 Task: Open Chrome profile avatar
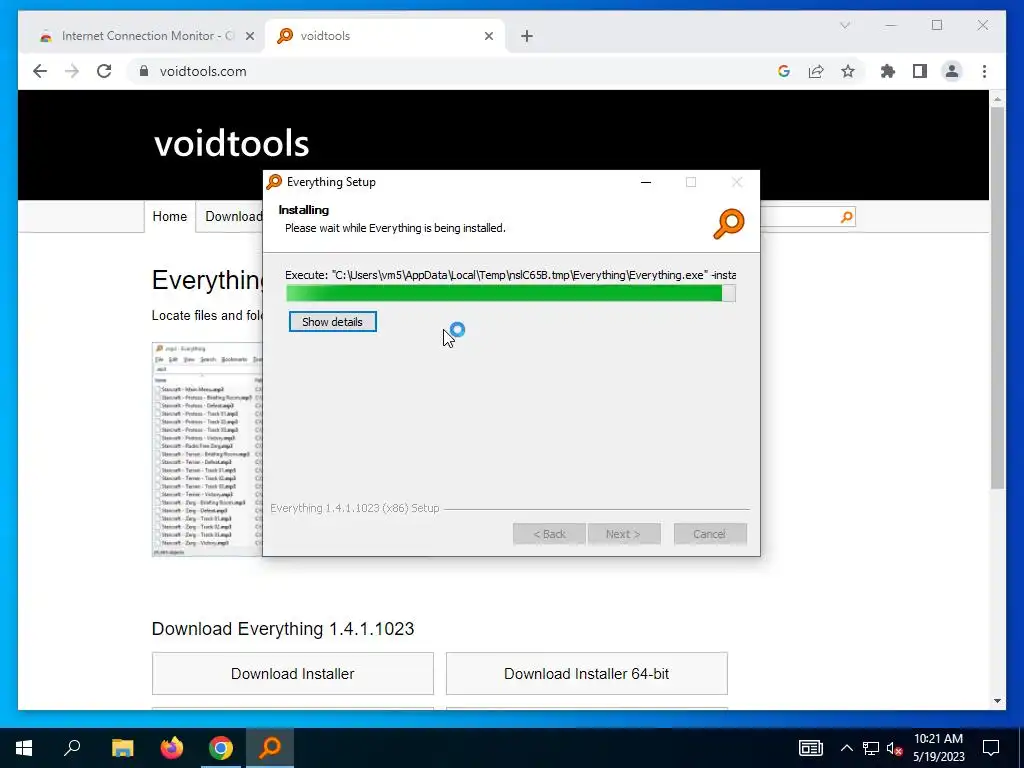click(x=952, y=71)
